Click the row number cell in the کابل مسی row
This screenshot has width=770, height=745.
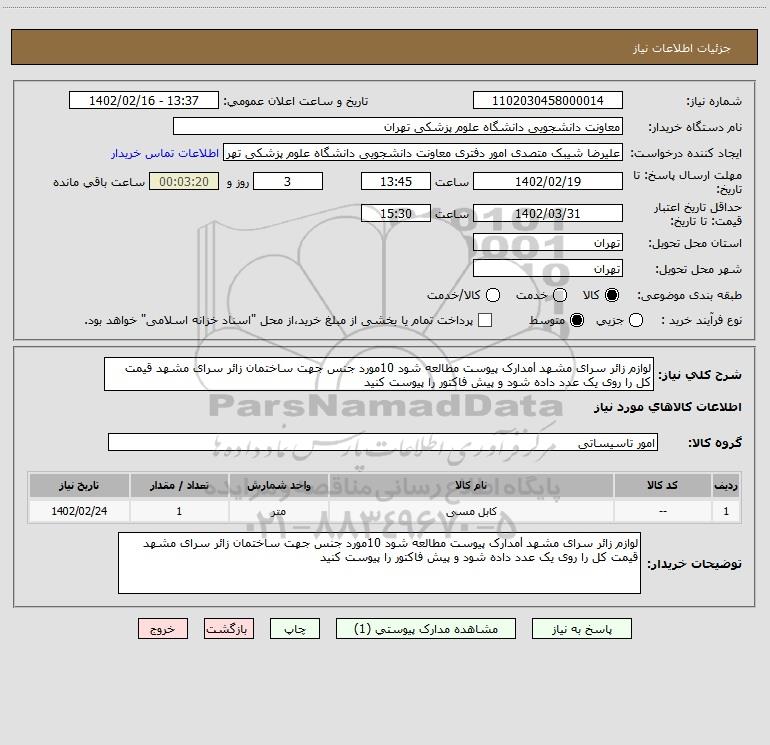point(726,511)
